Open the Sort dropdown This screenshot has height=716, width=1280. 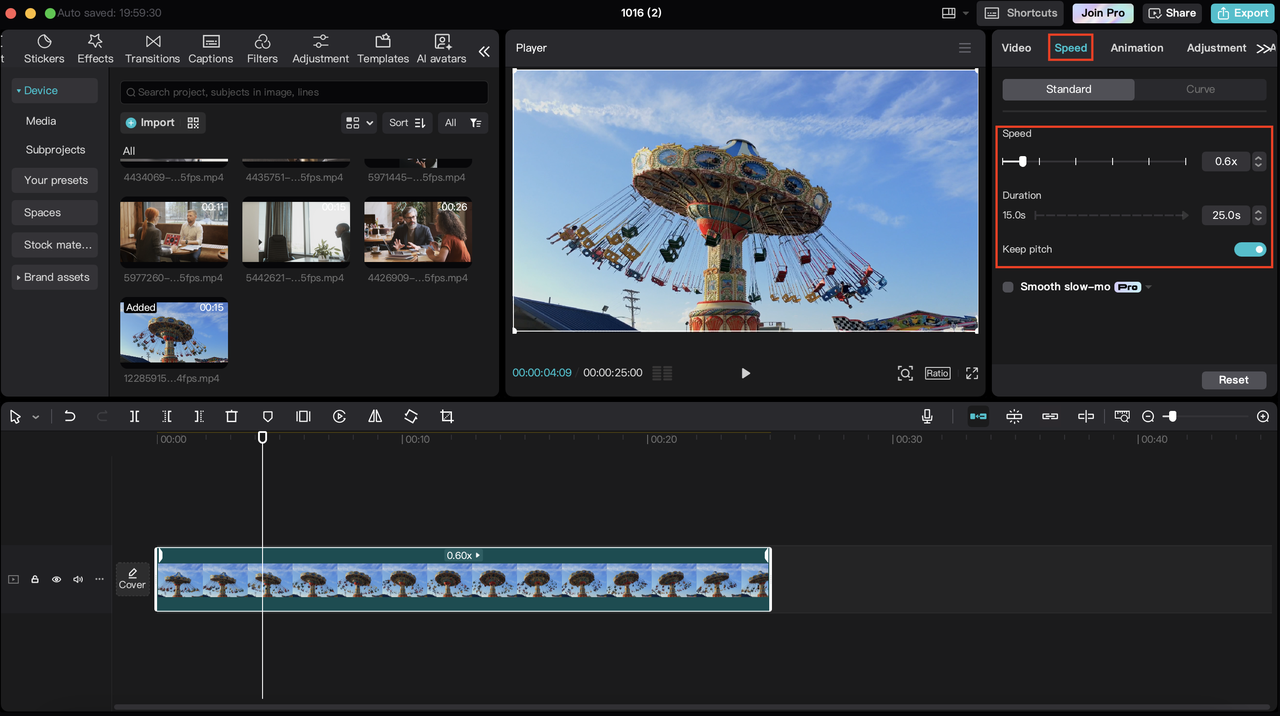click(407, 123)
